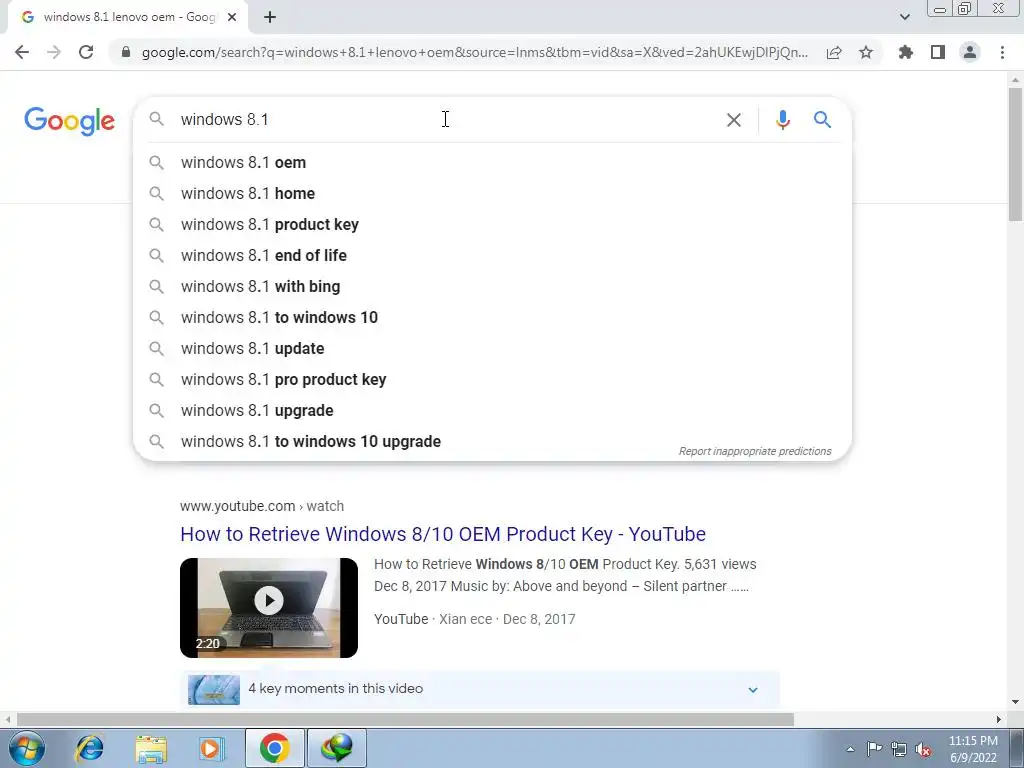The image size is (1024, 768).
Task: Click the vertical scrollbar thumb
Action: tap(1015, 155)
